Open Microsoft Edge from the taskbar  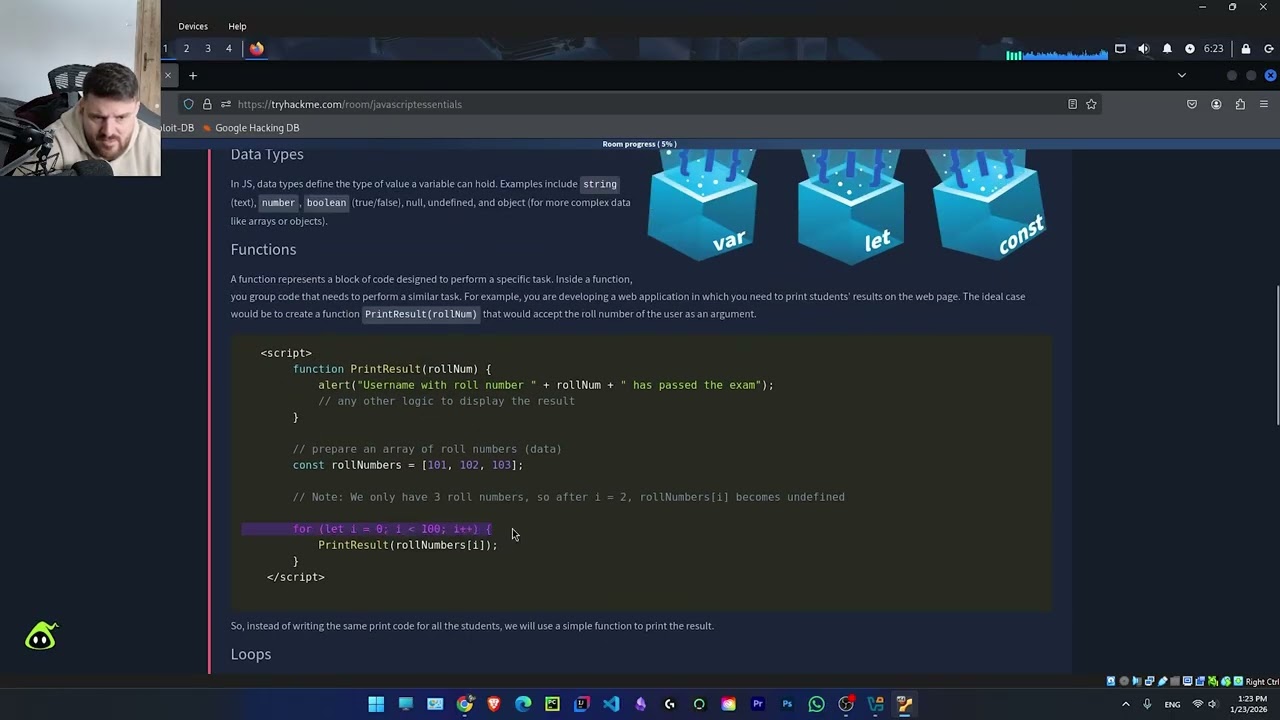[x=523, y=704]
